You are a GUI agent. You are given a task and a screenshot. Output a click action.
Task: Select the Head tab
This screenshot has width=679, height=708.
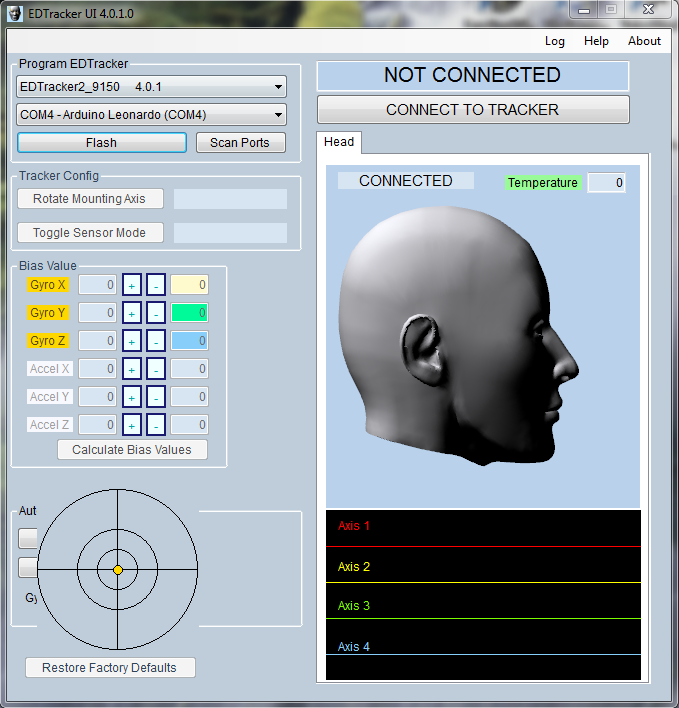[339, 142]
